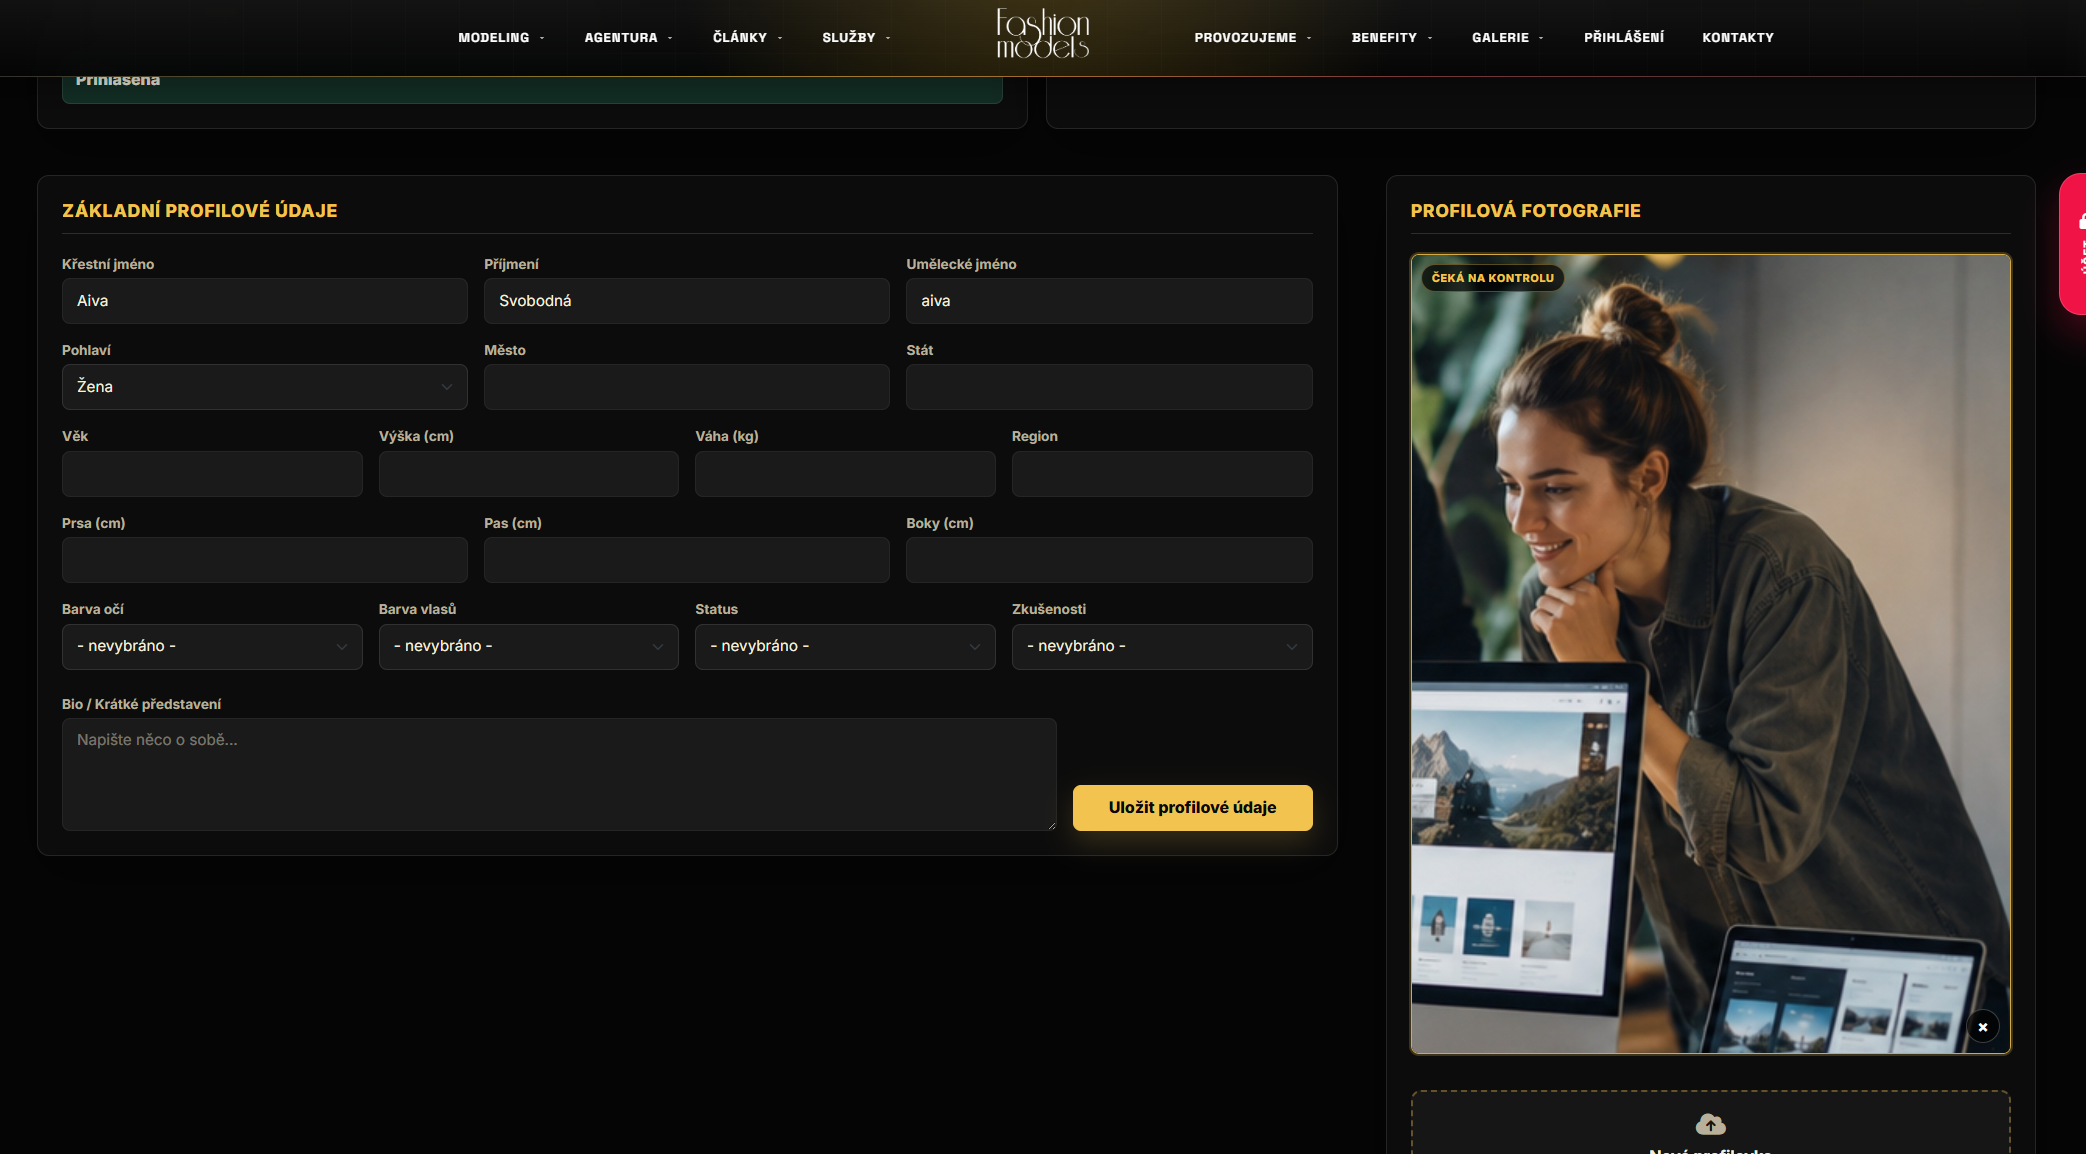Click the Profilová fotografie heading
Viewport: 2086px width, 1154px height.
point(1525,211)
